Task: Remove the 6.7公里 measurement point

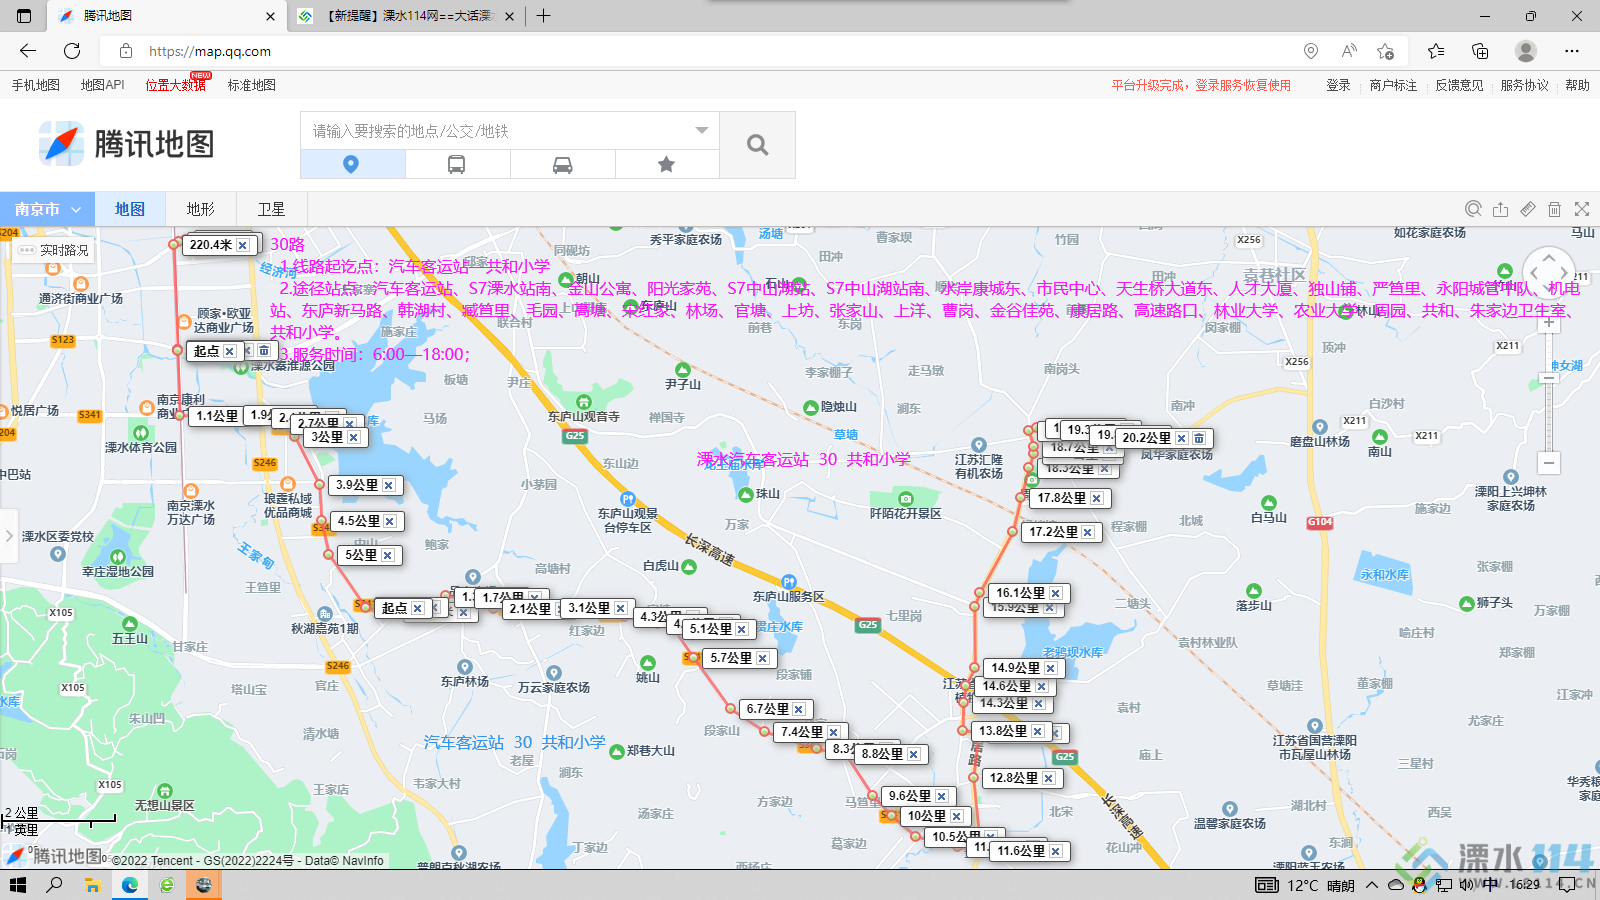Action: pyautogui.click(x=799, y=709)
